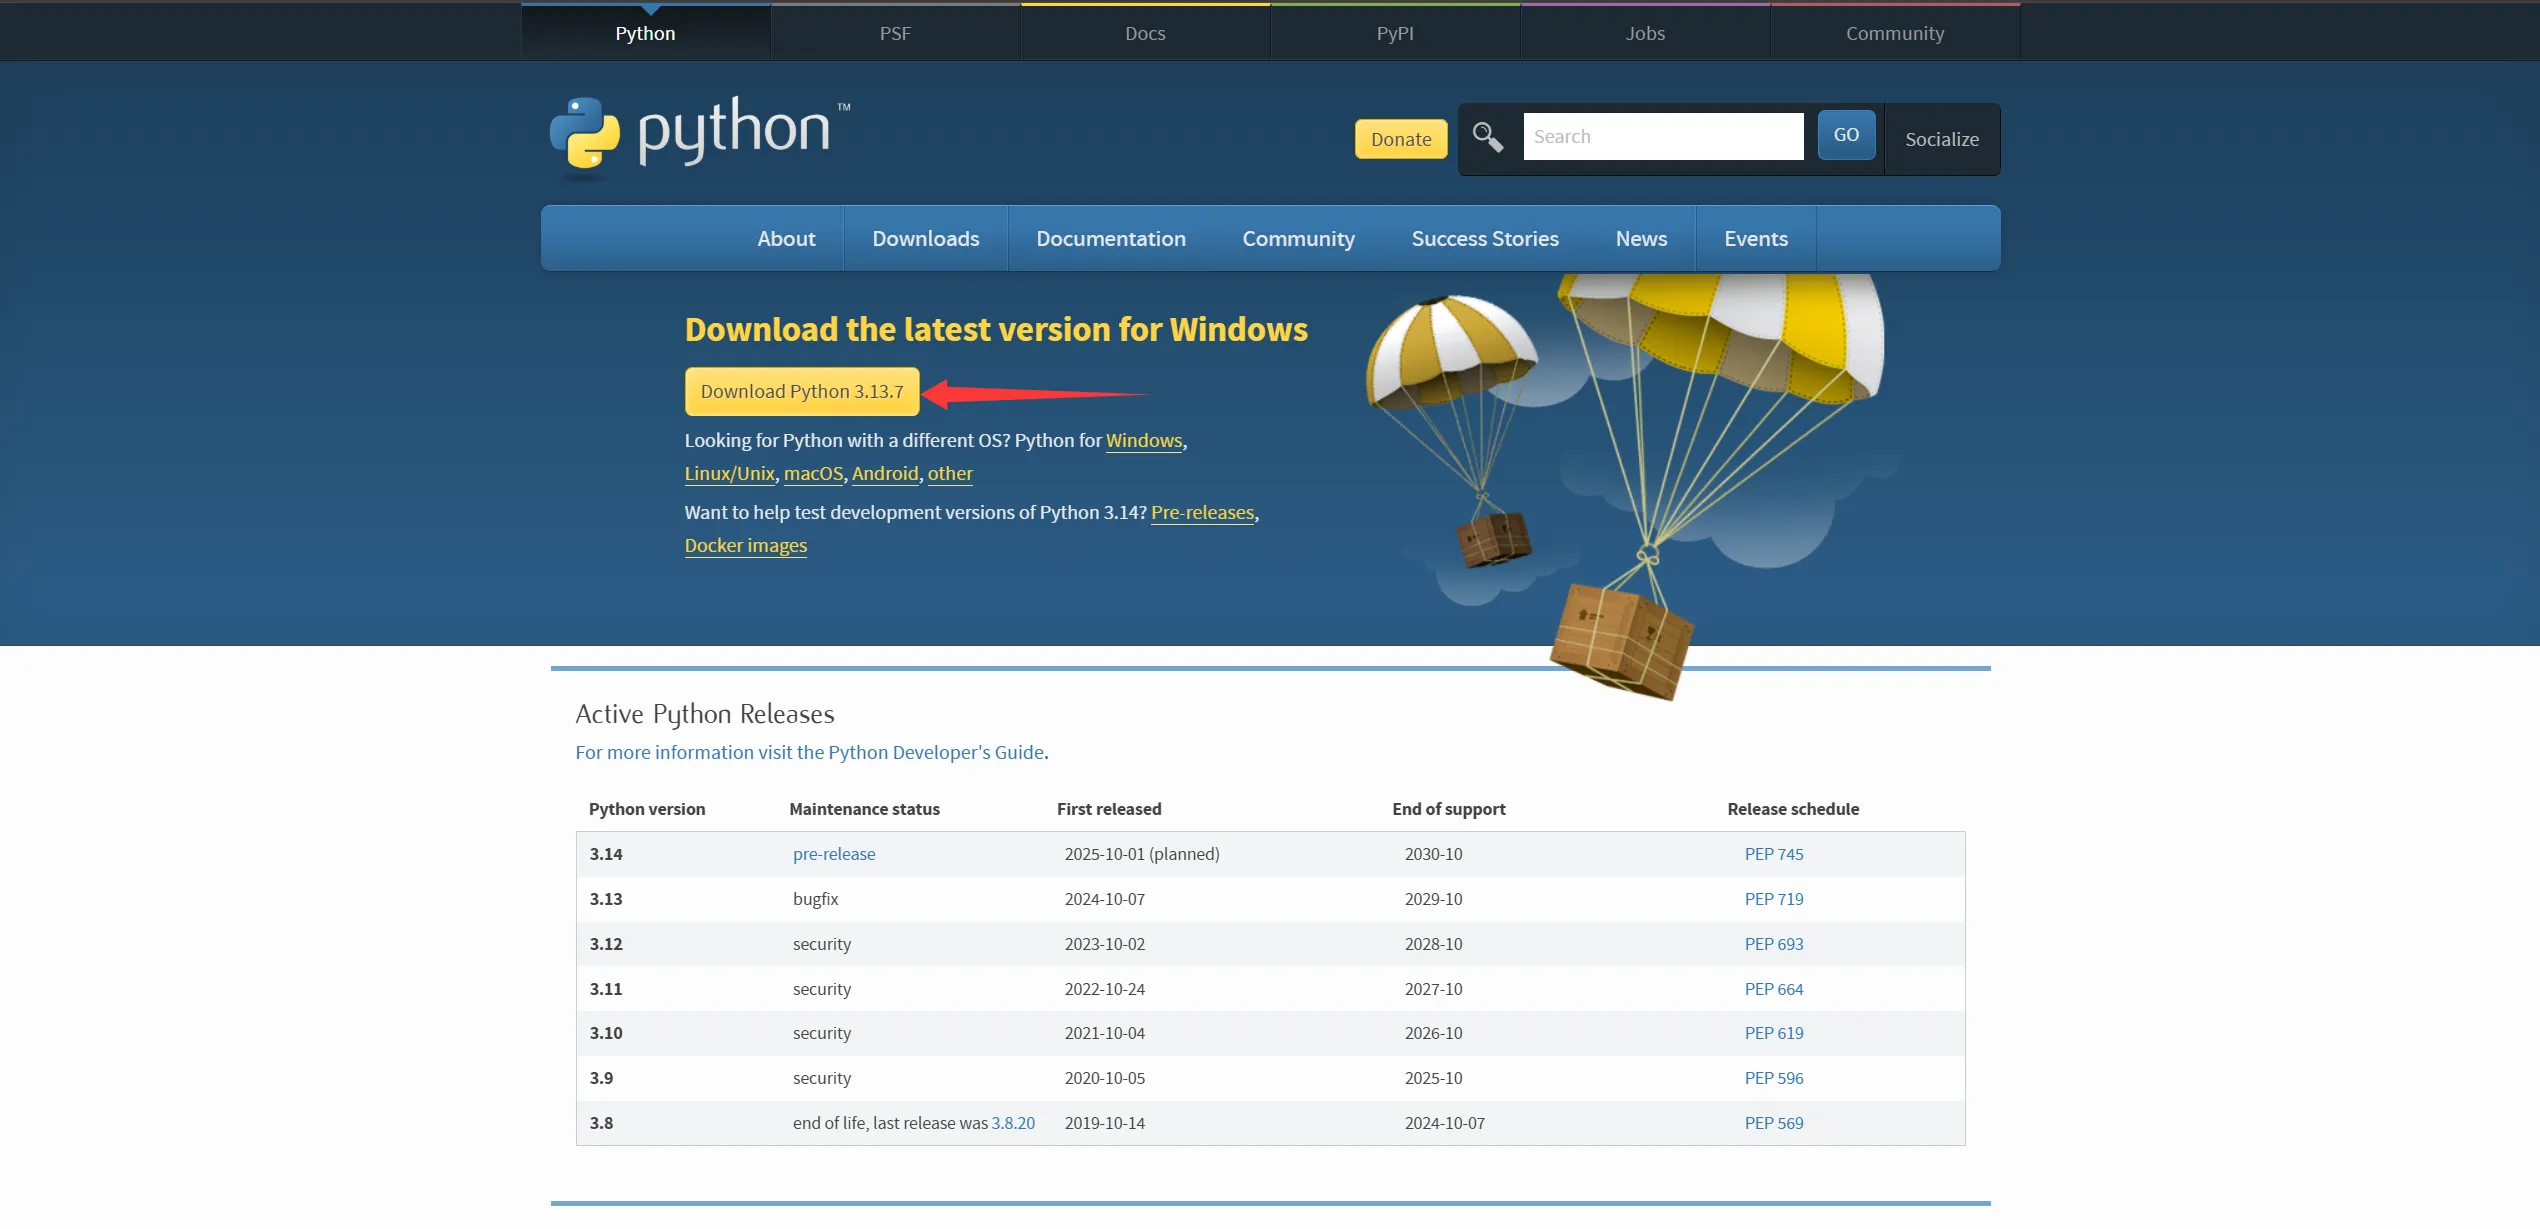2540x1229 pixels.
Task: Click Download Python 3.13.7 button
Action: click(x=802, y=391)
